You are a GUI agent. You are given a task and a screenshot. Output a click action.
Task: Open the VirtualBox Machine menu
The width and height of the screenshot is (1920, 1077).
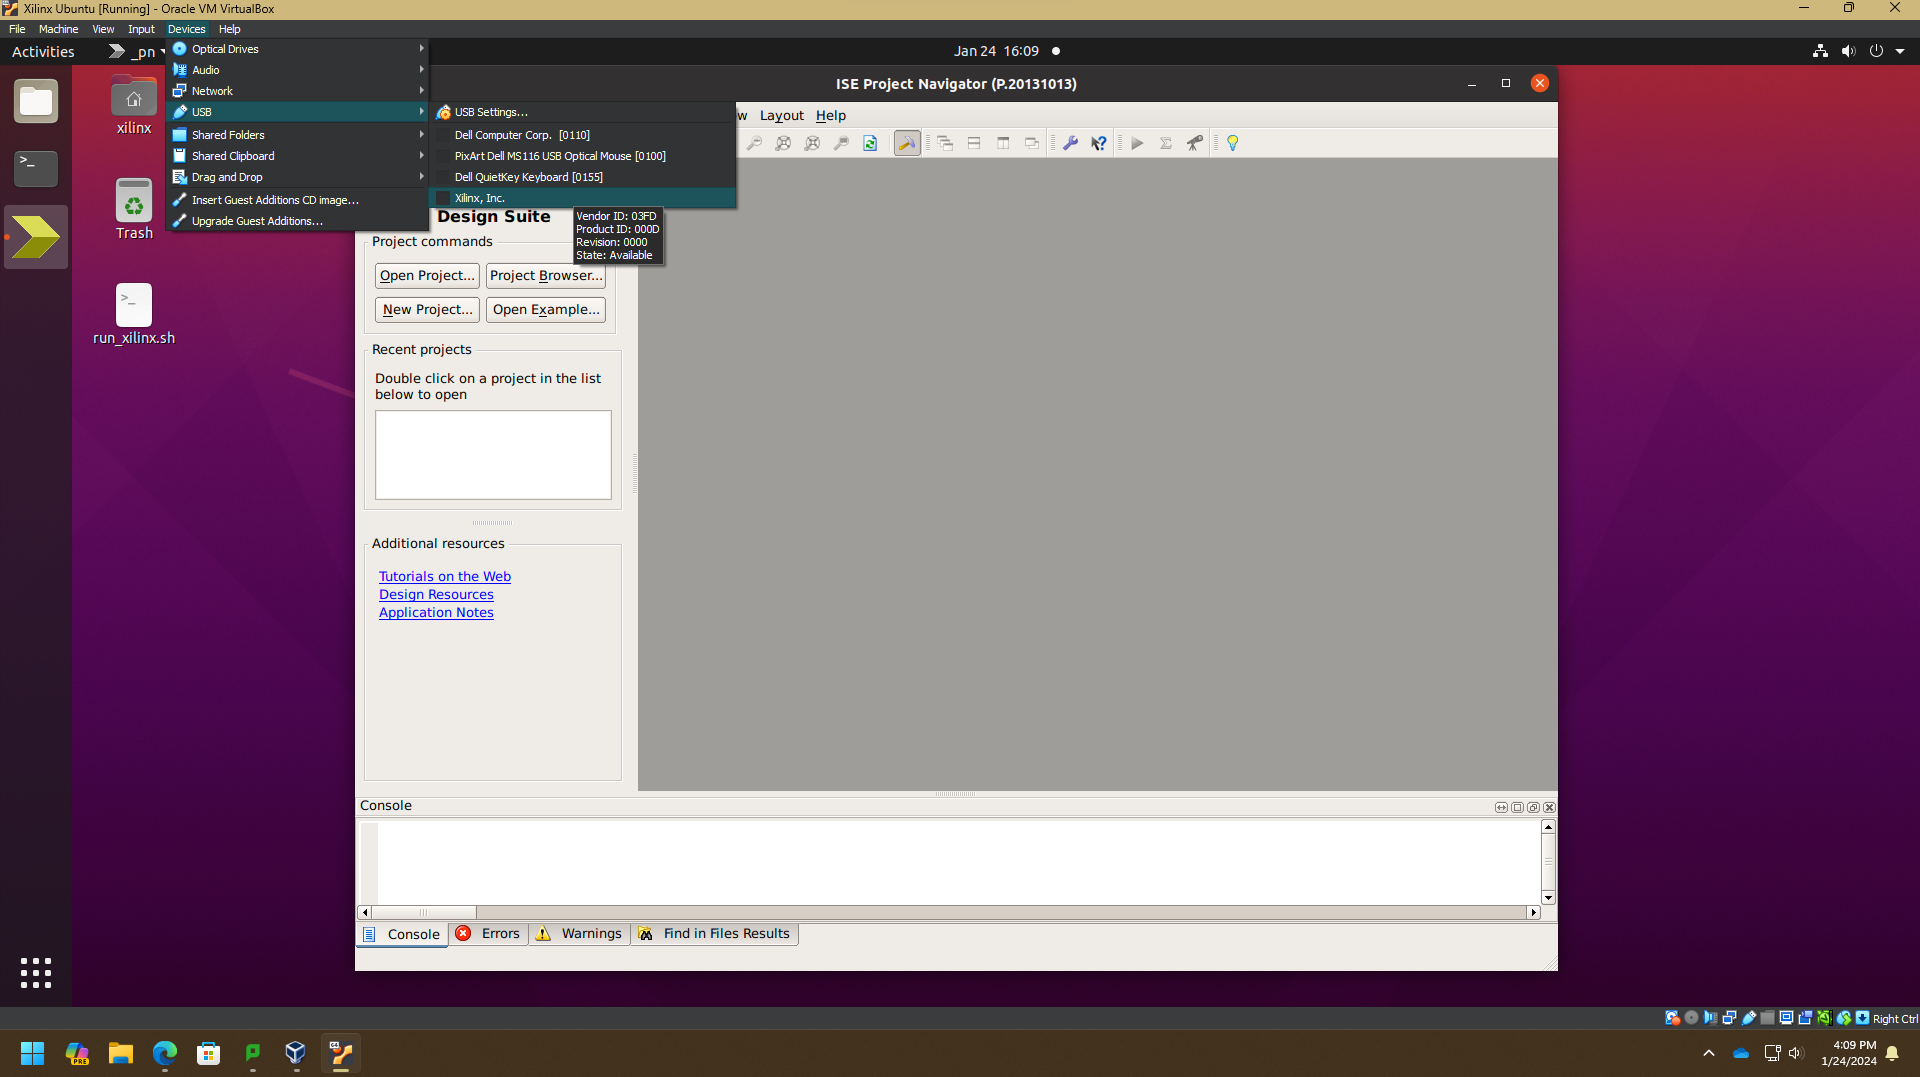click(58, 29)
